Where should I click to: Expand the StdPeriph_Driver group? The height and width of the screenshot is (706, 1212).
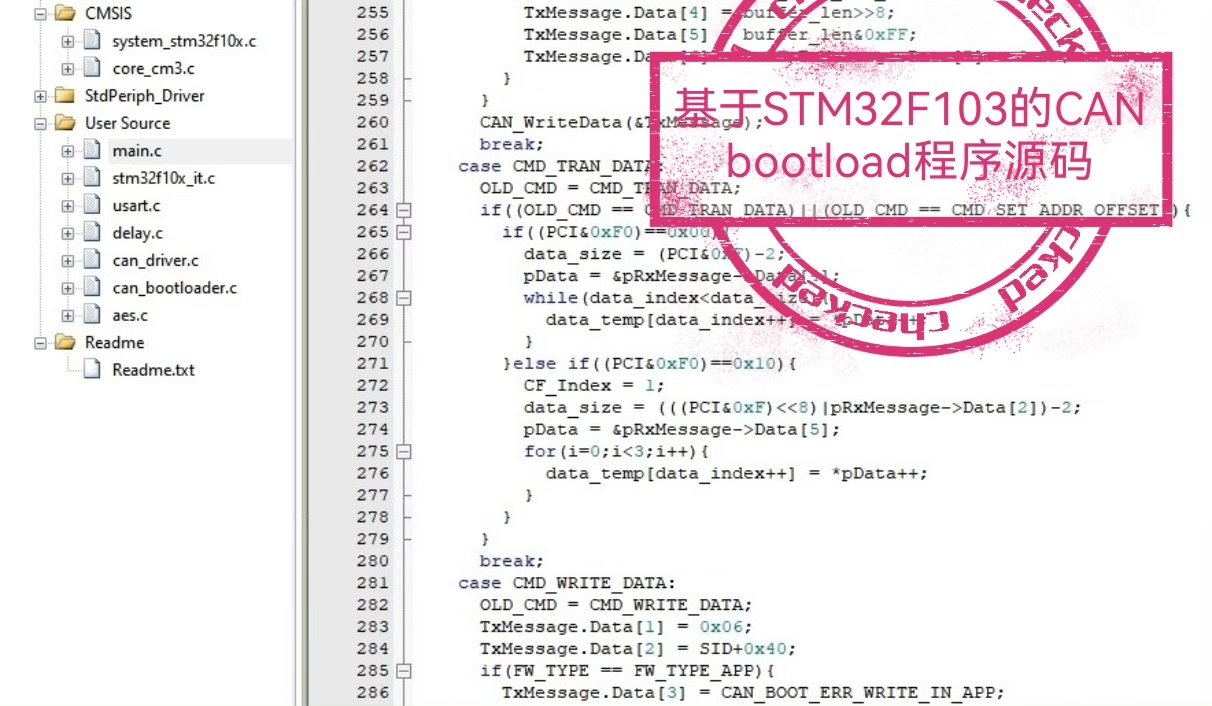41,96
